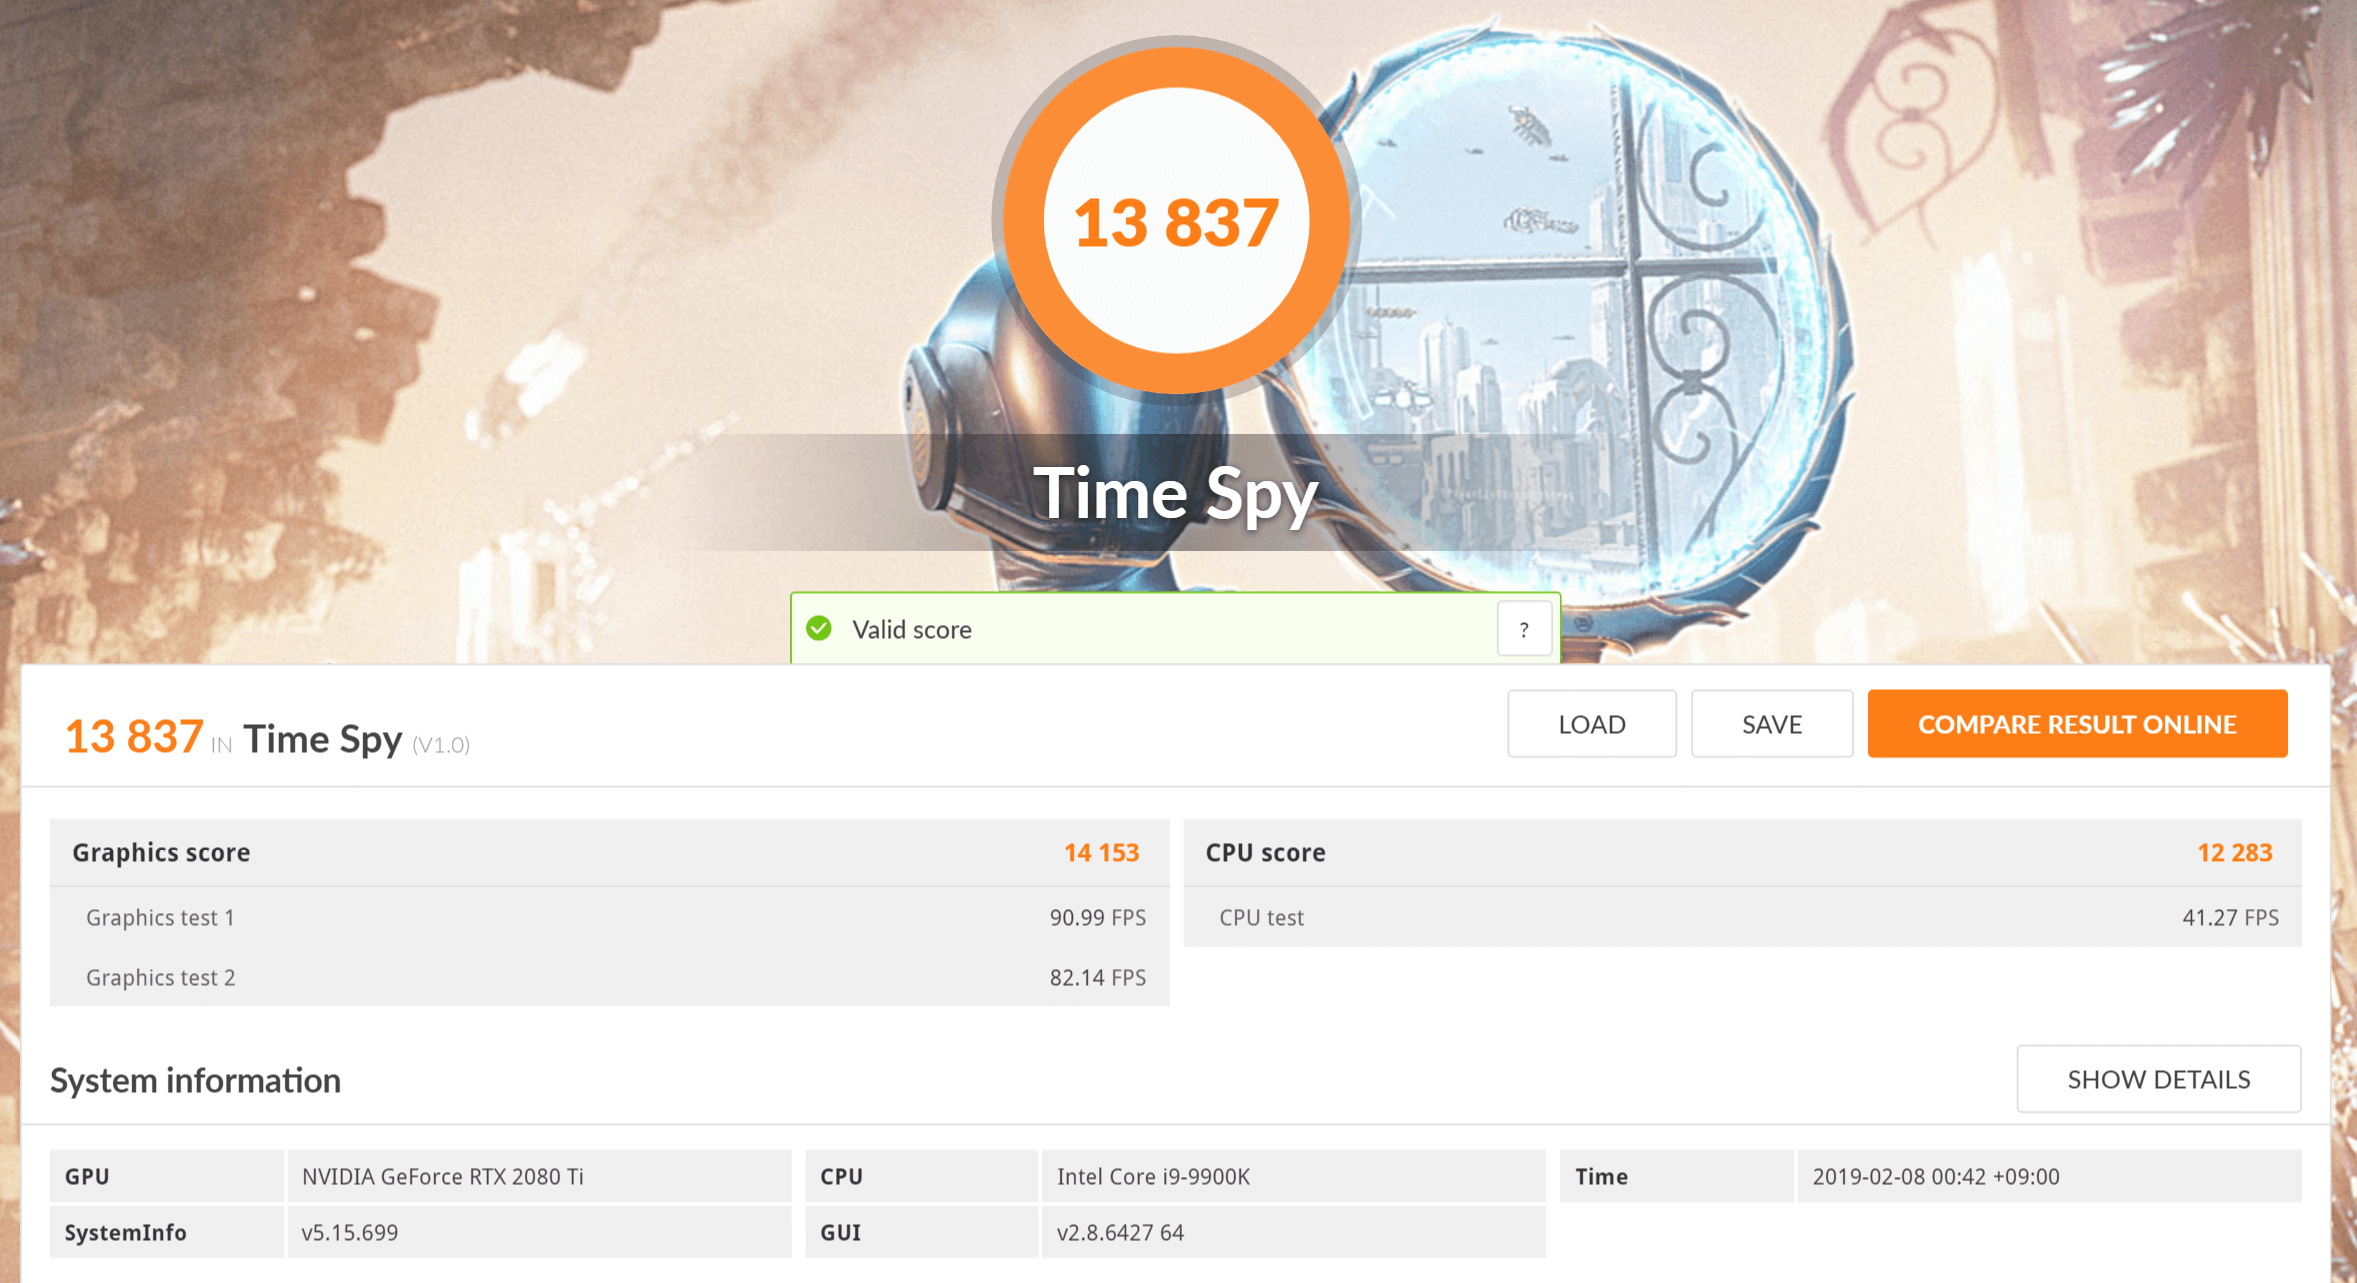Open the question mark help button
2357x1283 pixels.
coord(1523,629)
